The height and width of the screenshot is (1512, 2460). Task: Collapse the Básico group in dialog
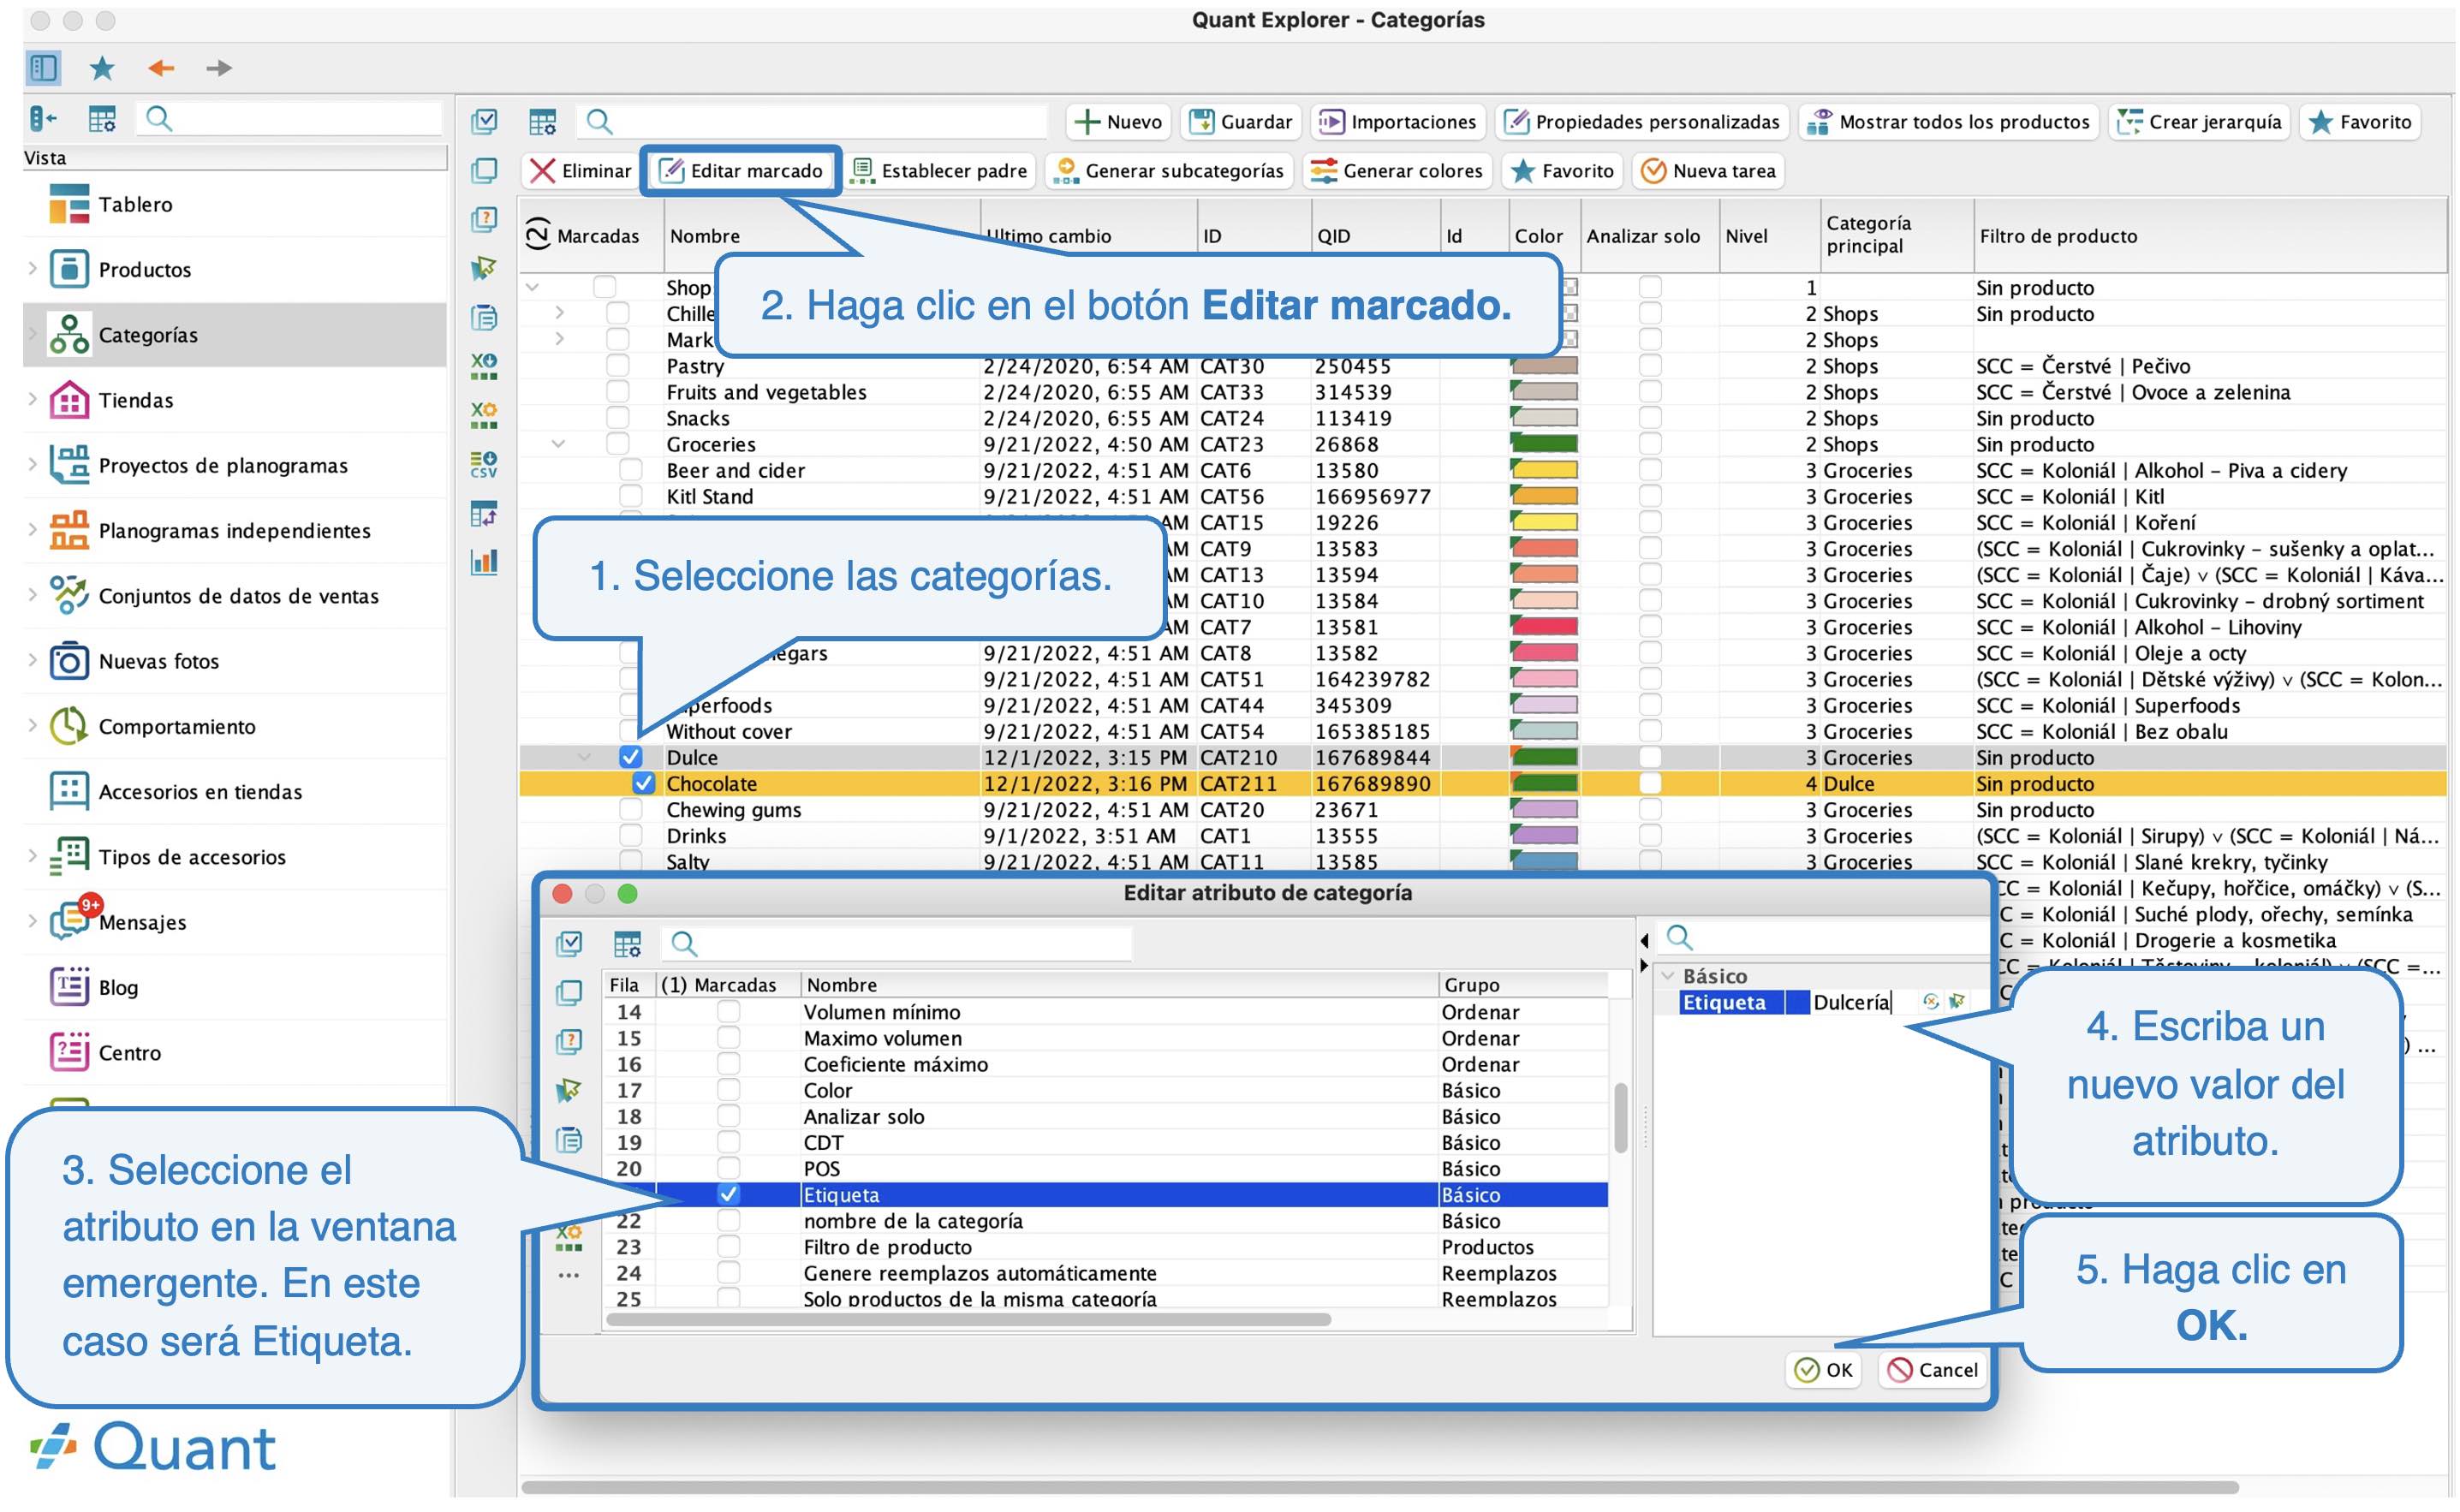1668,976
